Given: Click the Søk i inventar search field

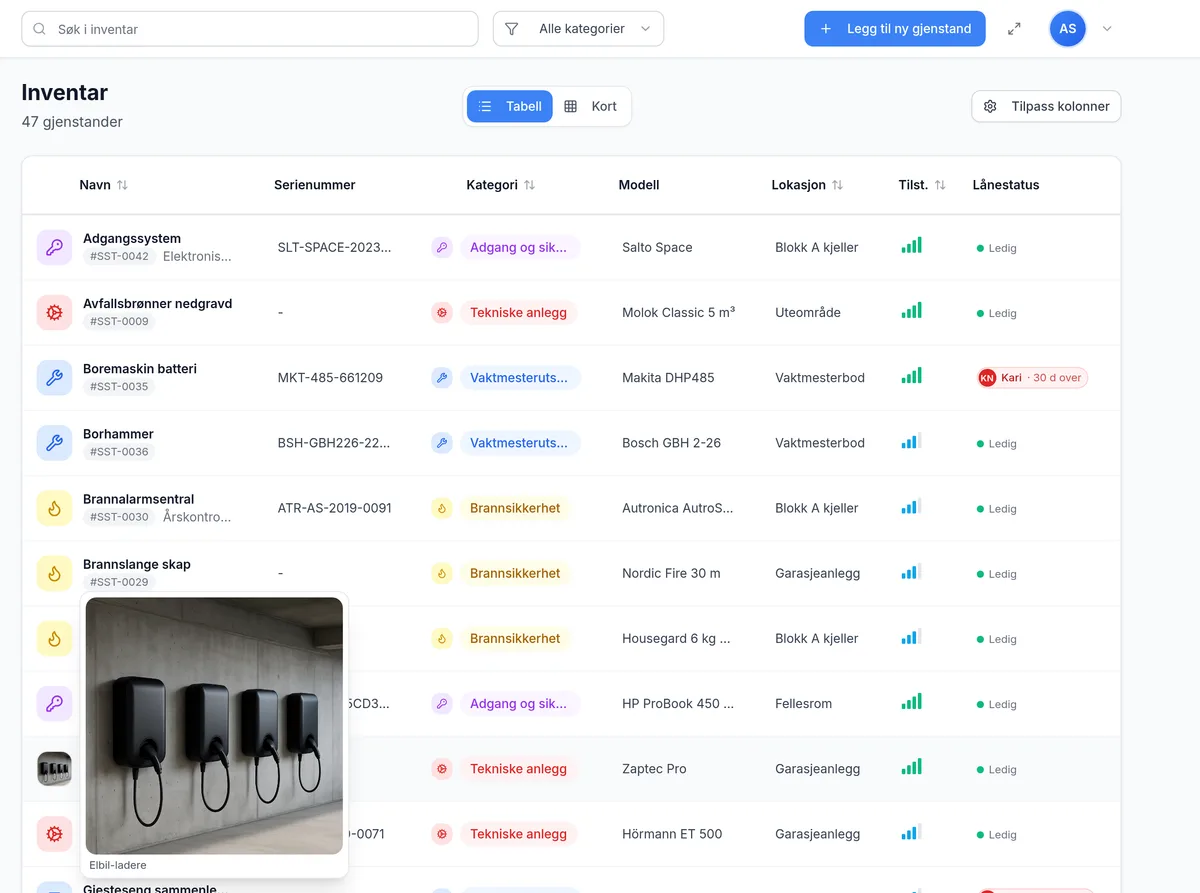Looking at the screenshot, I should 250,29.
